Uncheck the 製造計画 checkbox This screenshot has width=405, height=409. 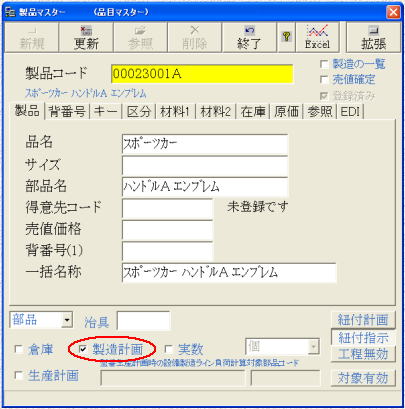pyautogui.click(x=83, y=349)
